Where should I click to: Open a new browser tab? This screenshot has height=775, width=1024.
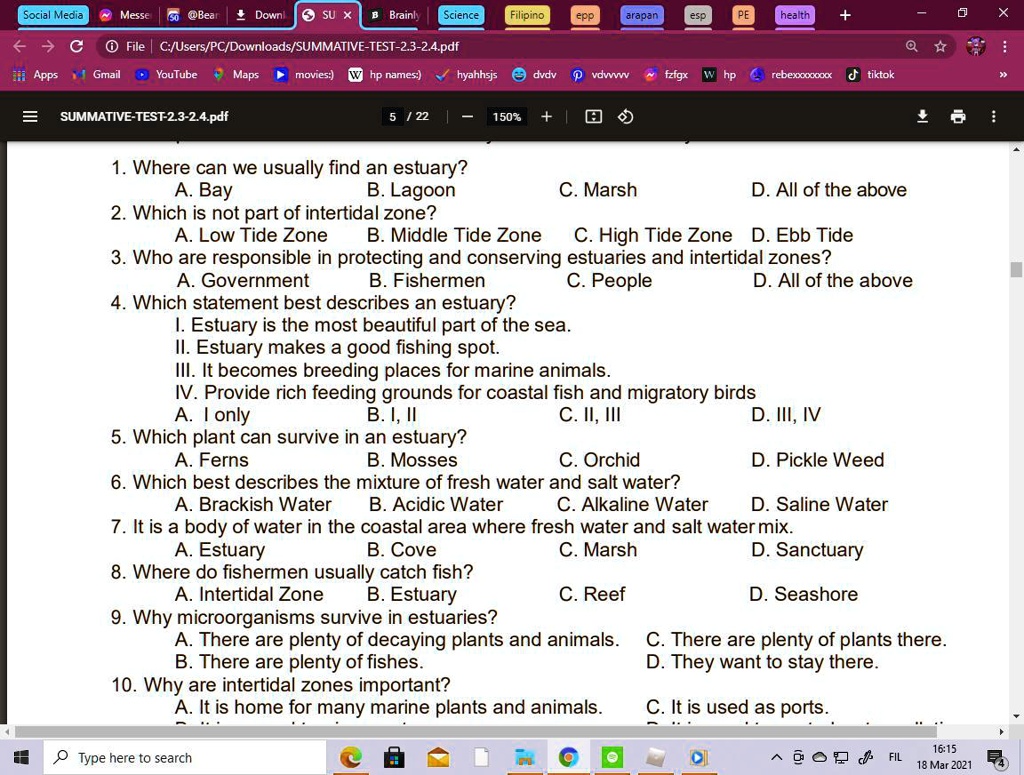click(x=844, y=15)
